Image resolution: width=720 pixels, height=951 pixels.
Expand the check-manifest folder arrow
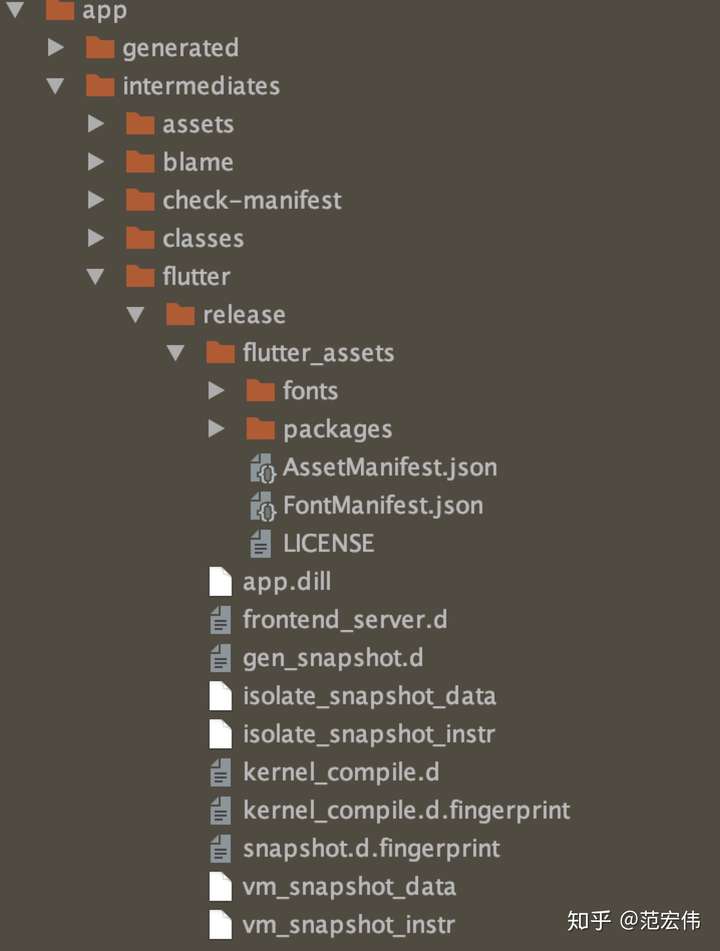96,200
